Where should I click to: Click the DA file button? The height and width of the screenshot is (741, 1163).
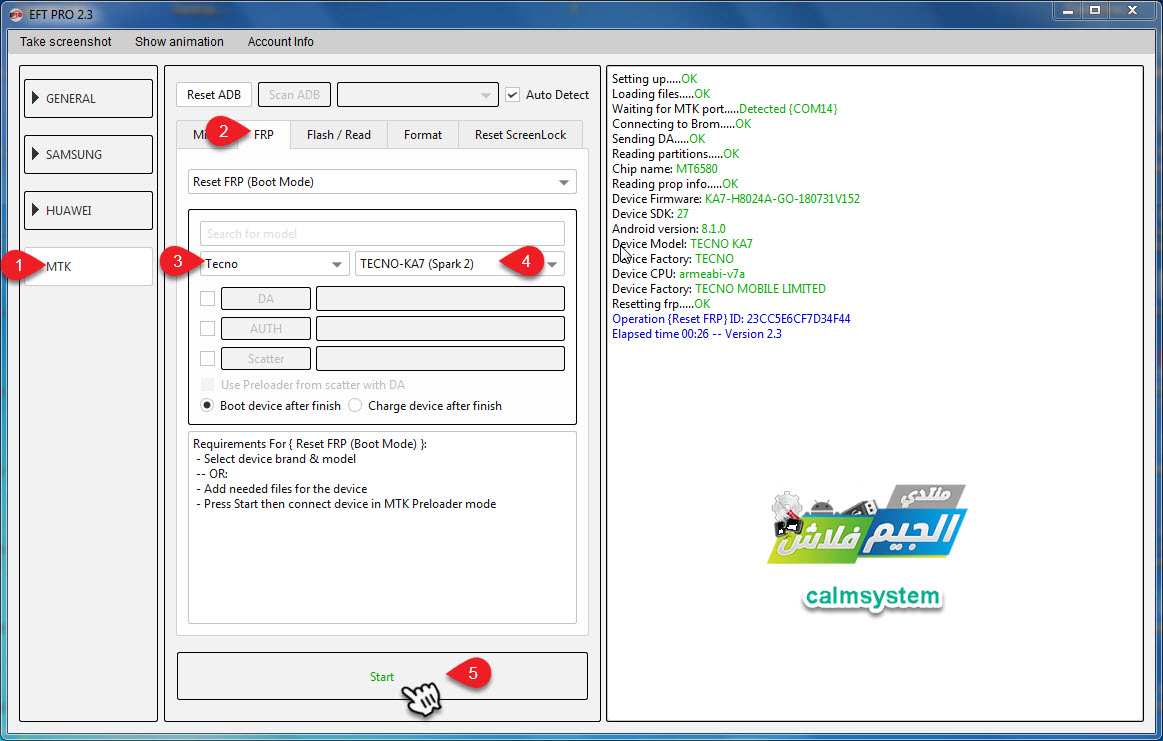point(266,298)
